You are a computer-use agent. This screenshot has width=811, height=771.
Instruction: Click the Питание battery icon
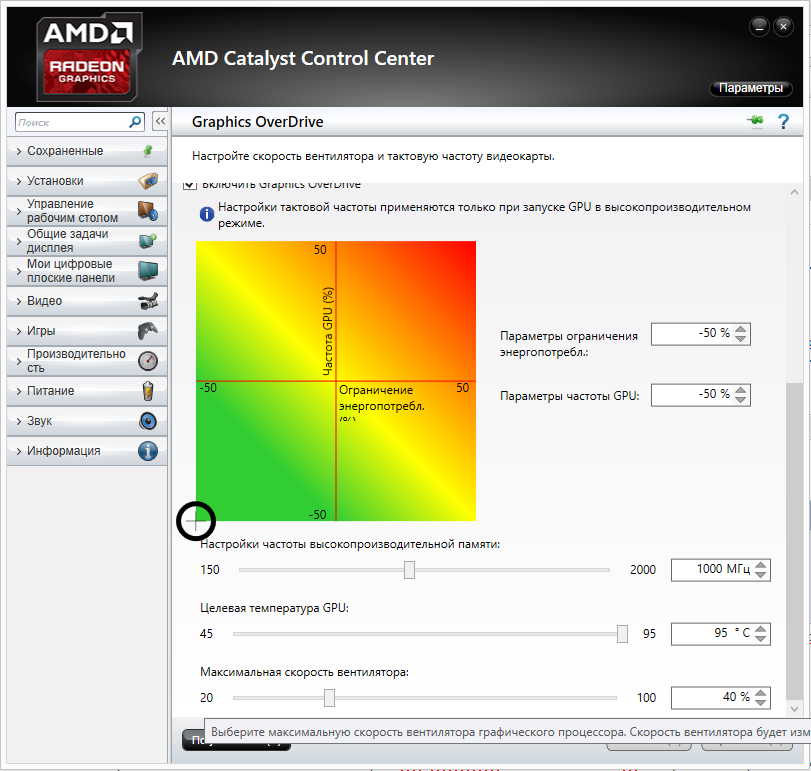click(x=148, y=391)
